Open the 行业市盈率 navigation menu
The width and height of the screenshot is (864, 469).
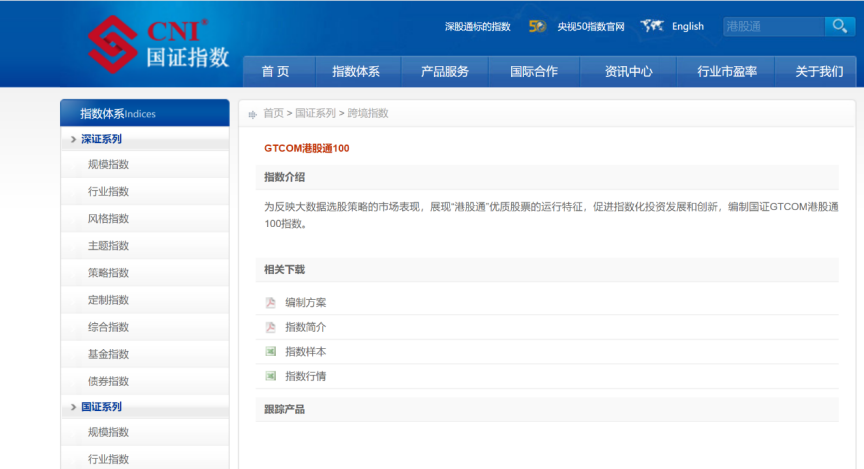727,71
